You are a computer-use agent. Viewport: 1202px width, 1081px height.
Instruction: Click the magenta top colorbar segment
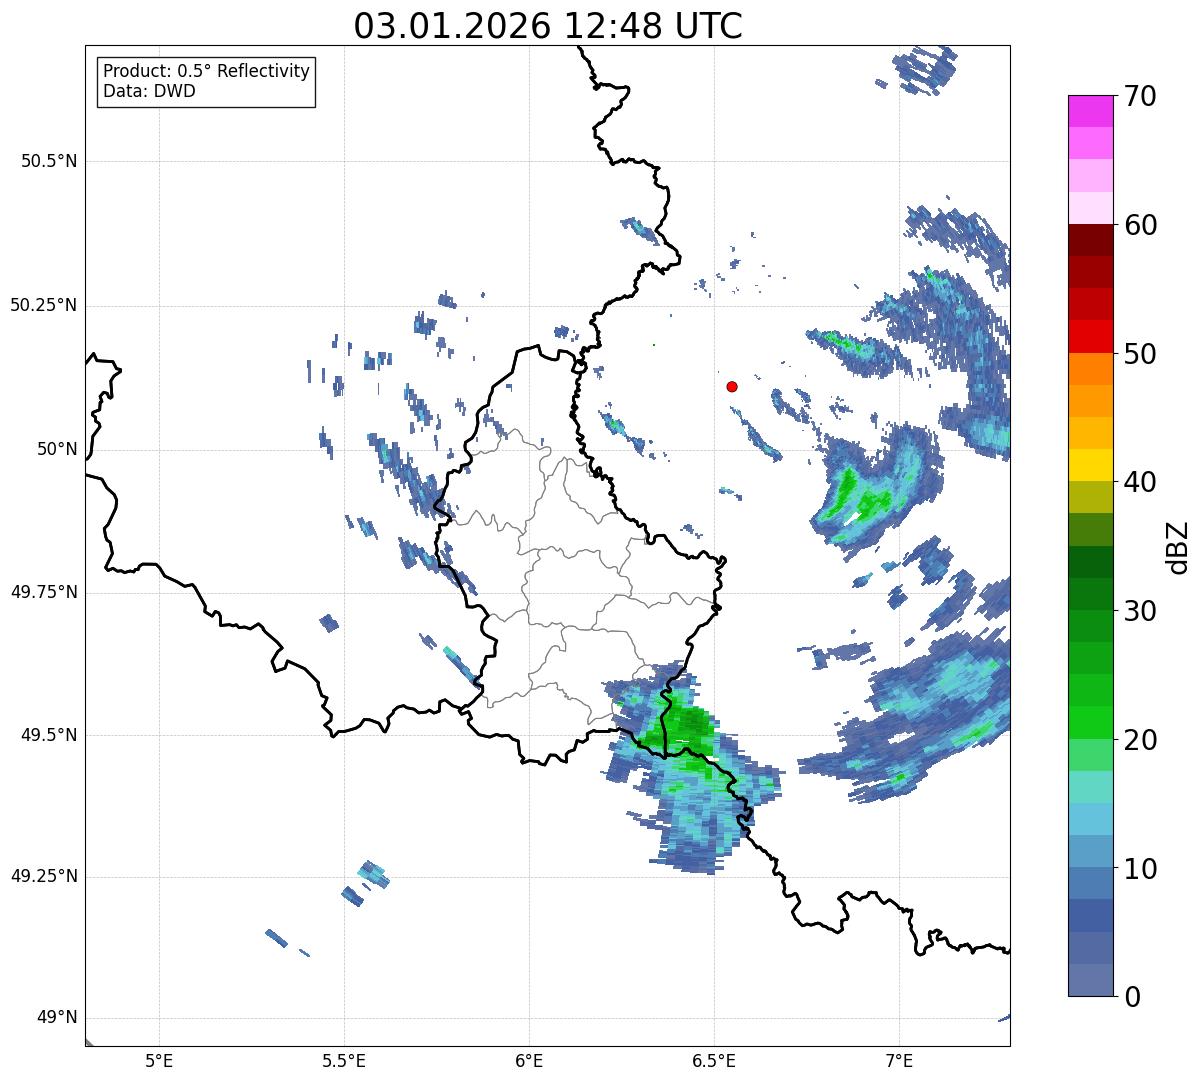[1090, 111]
